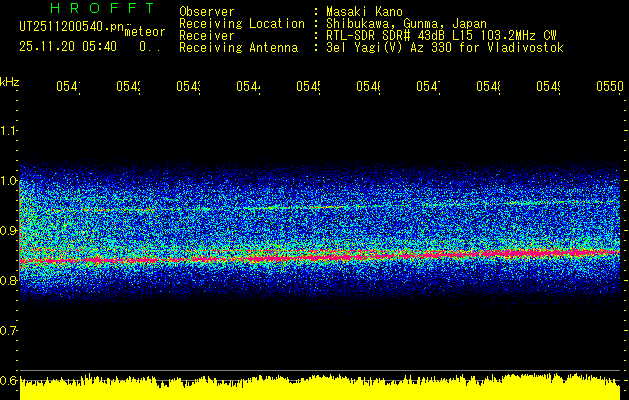This screenshot has height=400, width=629.
Task: Click the word meteor under the file name
Action: click(x=145, y=32)
